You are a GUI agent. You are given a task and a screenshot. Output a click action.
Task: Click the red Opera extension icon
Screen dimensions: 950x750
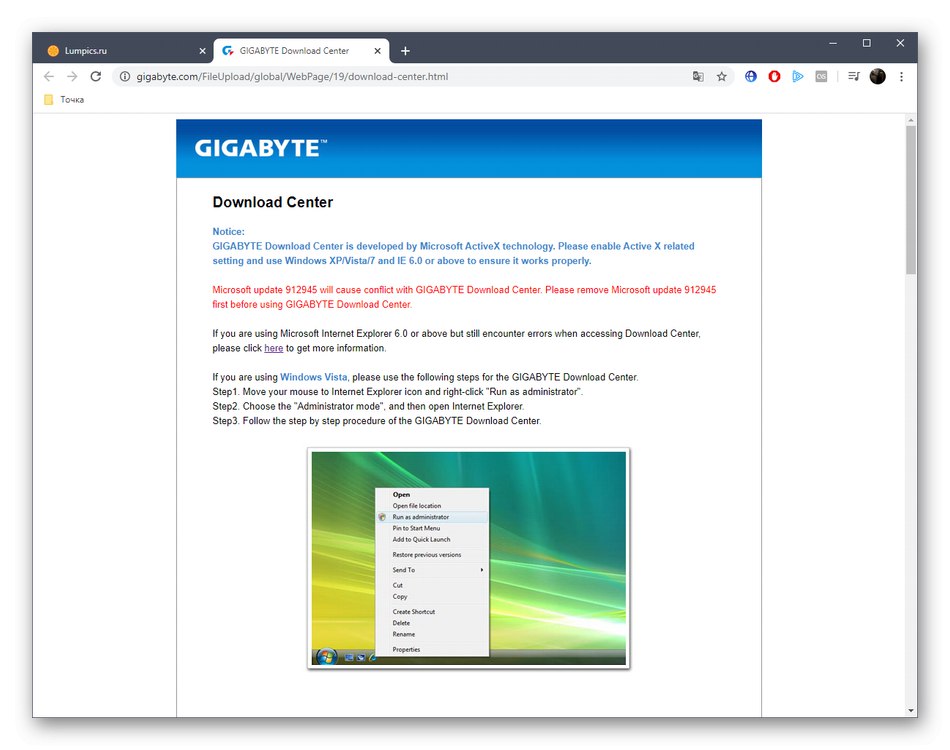[x=774, y=76]
